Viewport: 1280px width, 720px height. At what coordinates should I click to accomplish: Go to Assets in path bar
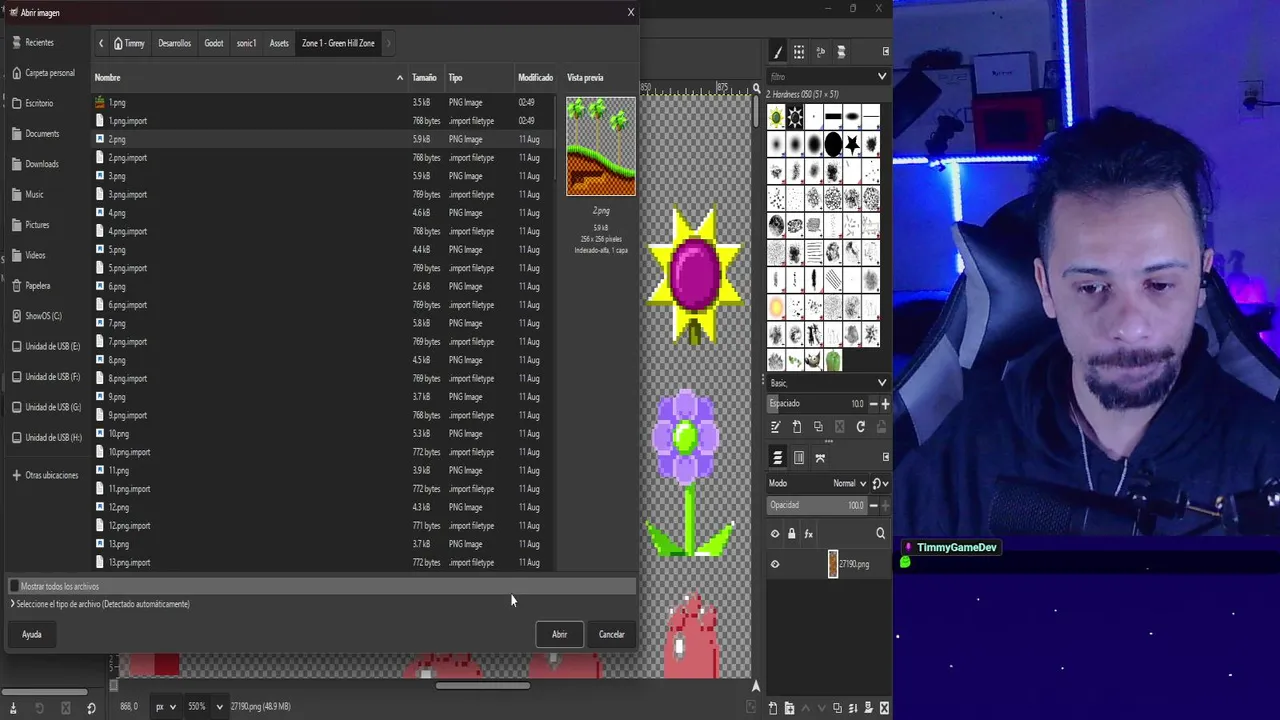(279, 43)
